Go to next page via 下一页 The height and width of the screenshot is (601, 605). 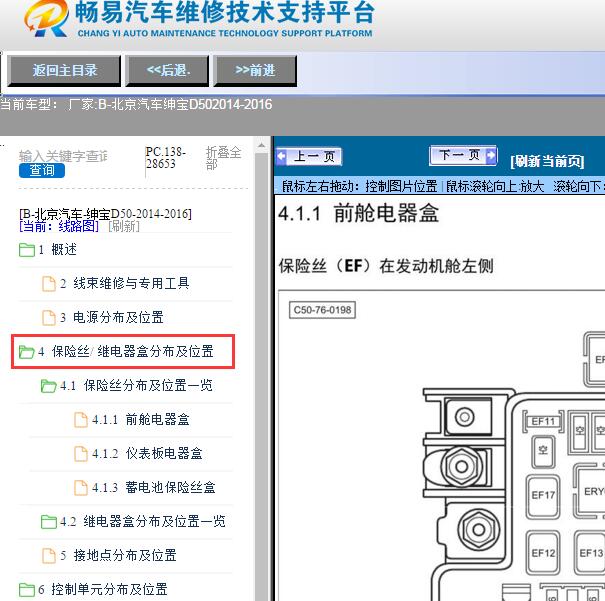pos(463,155)
